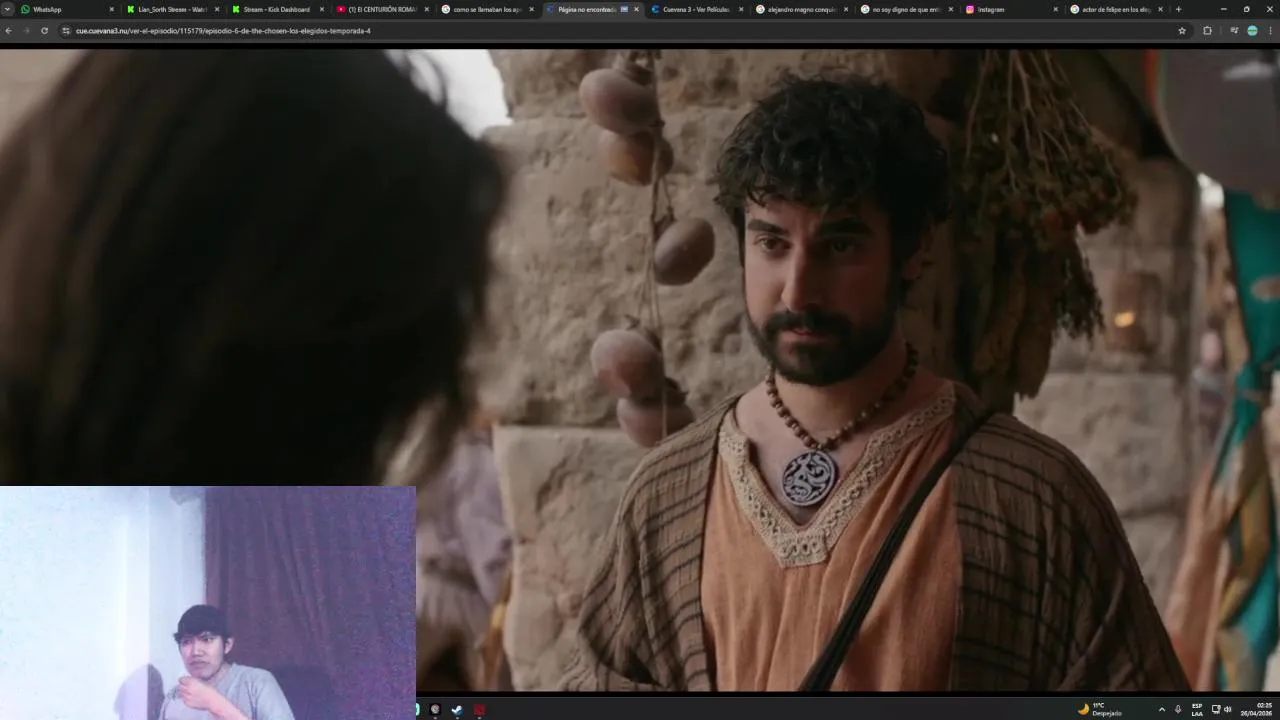Open the 'como se llamaban los' Google tab
1280x720 pixels.
(x=486, y=9)
